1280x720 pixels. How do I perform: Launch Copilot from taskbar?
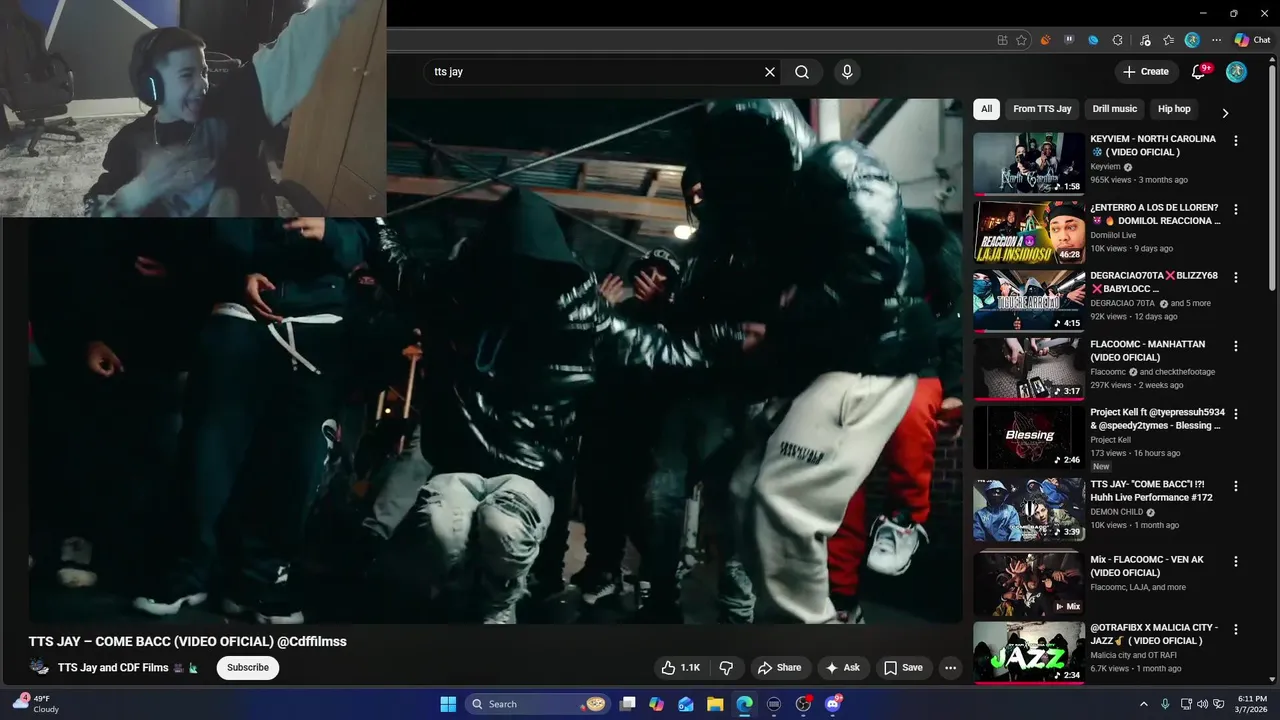656,704
